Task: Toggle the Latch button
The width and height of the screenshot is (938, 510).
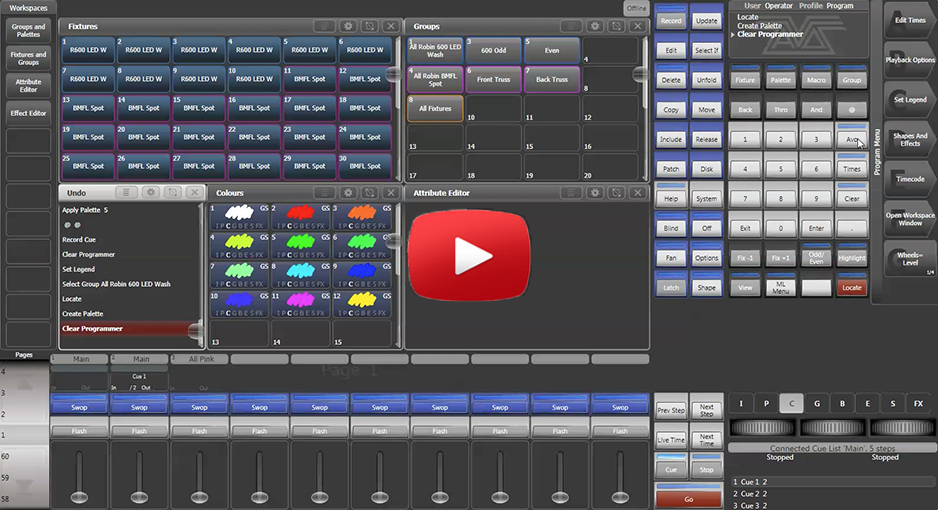Action: (x=671, y=286)
